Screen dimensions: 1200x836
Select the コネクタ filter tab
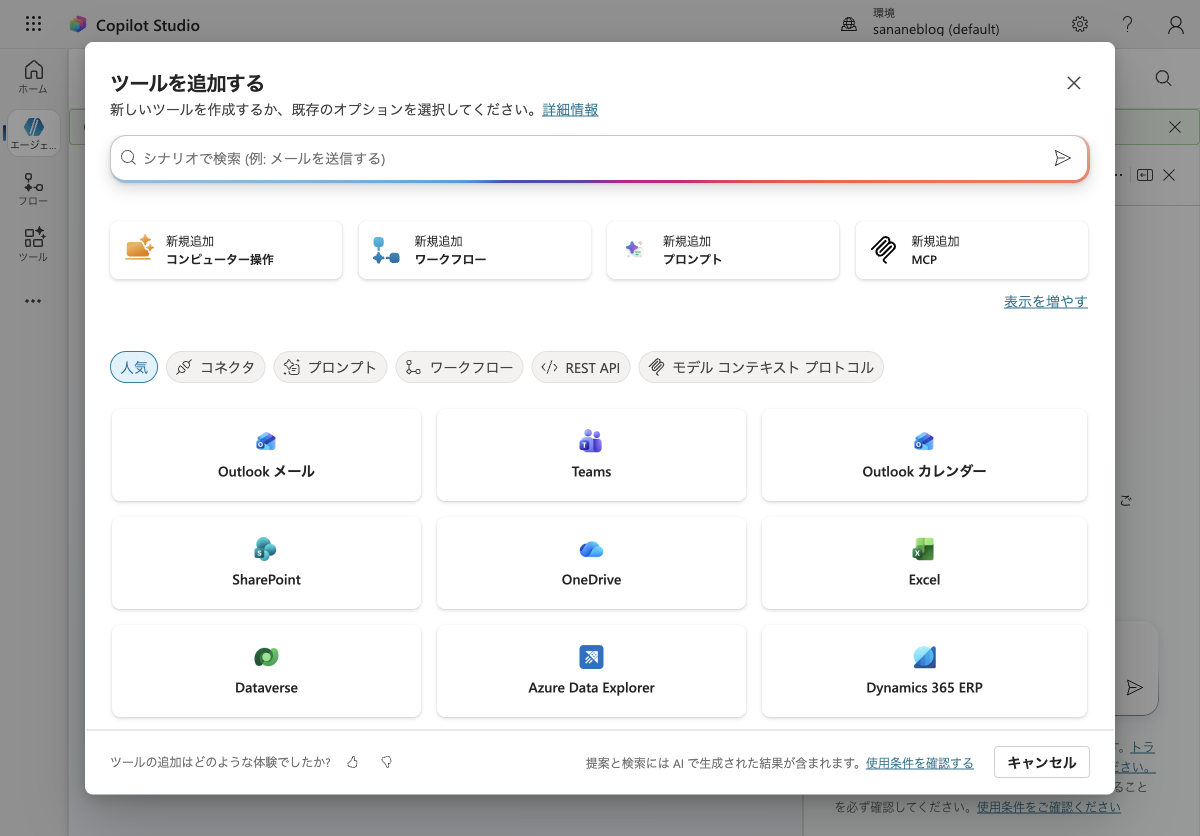tap(216, 367)
